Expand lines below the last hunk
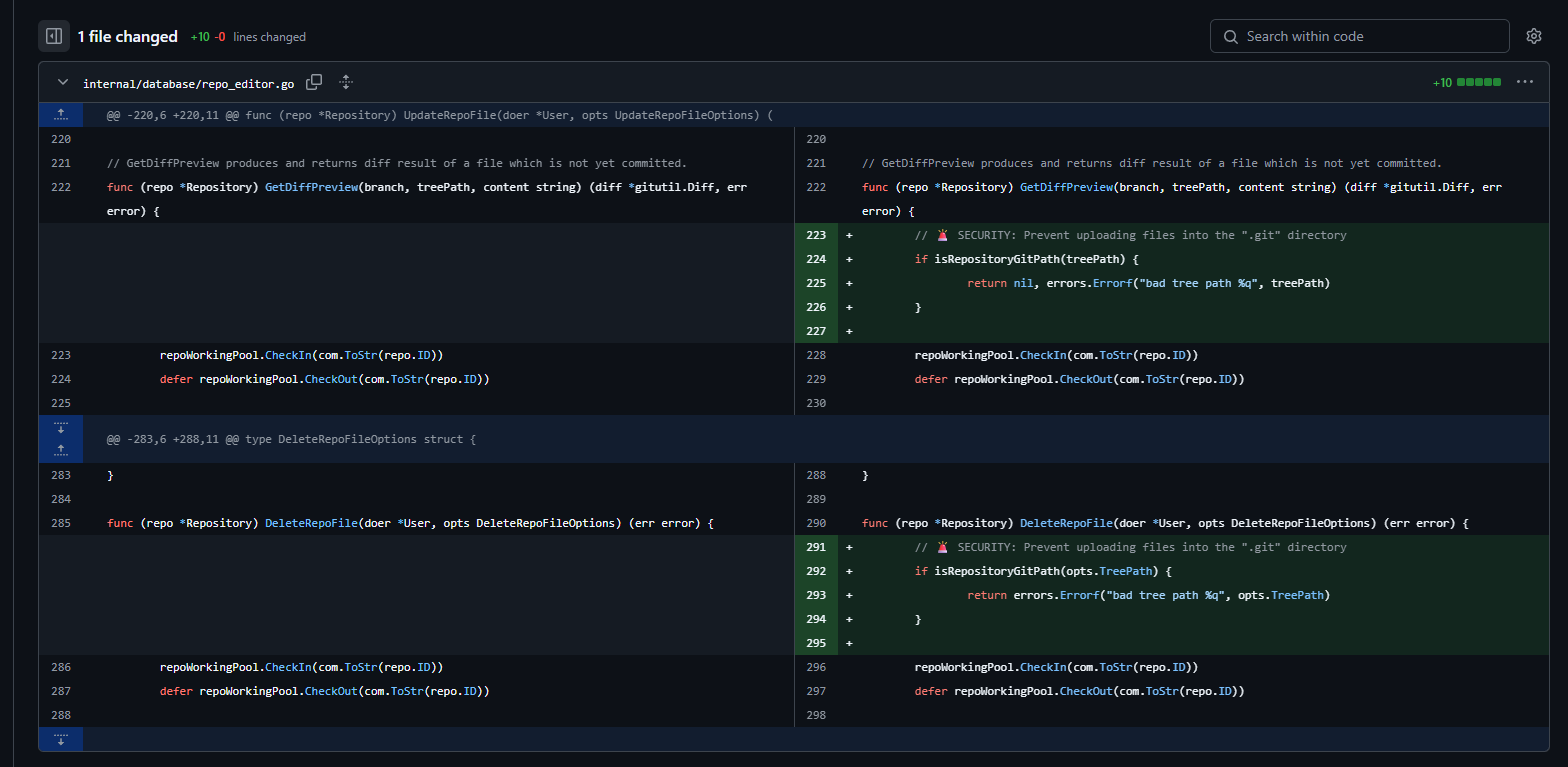 (x=61, y=740)
